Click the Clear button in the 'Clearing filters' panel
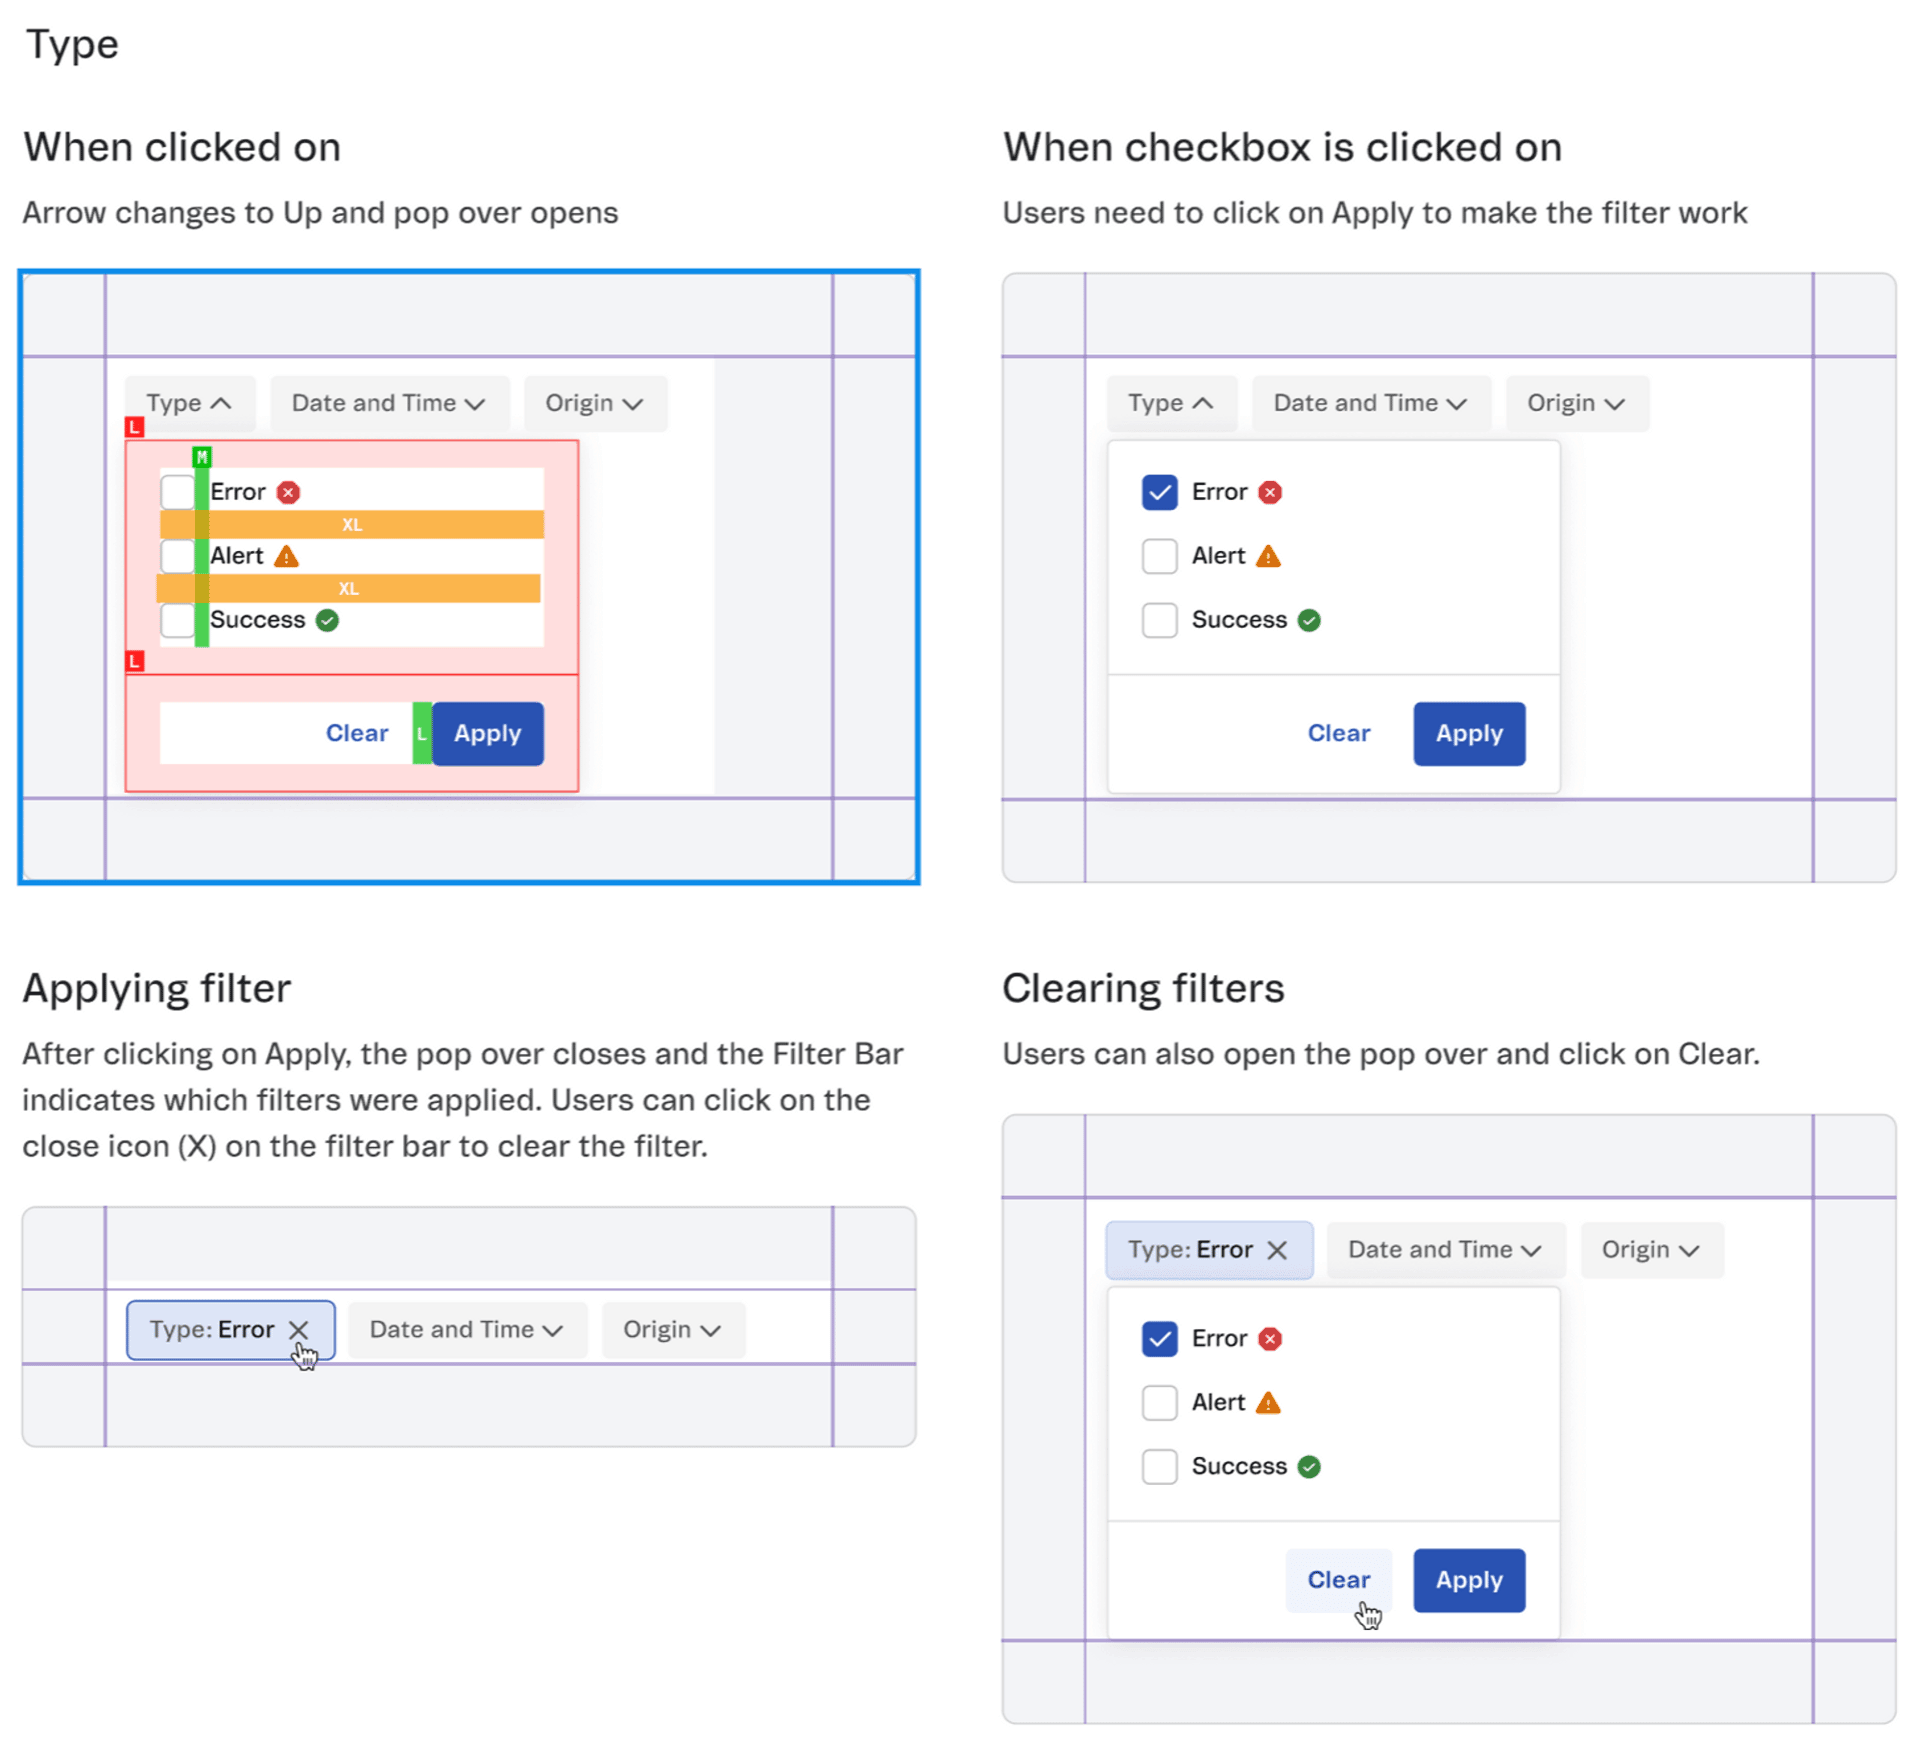This screenshot has height=1747, width=1920. pyautogui.click(x=1339, y=1579)
